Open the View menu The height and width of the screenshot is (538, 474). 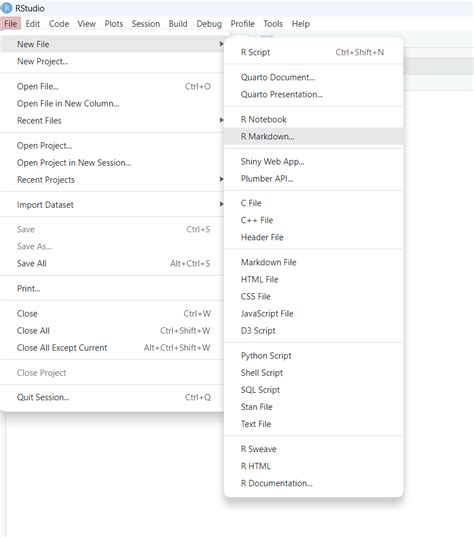86,24
